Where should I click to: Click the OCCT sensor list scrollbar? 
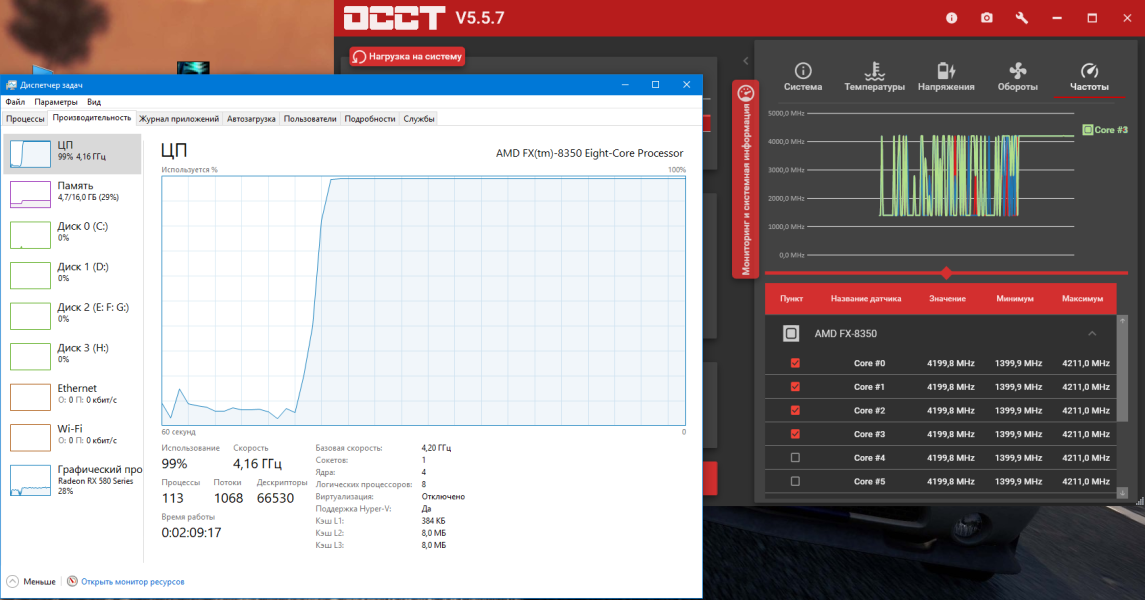tap(1122, 373)
